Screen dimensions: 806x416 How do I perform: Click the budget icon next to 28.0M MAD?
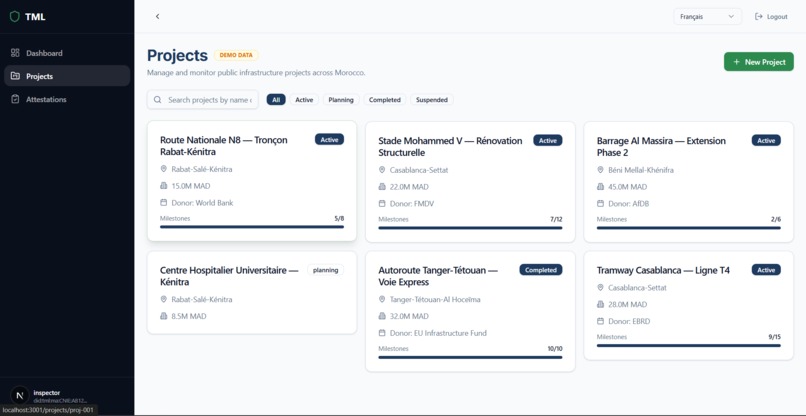pos(600,304)
